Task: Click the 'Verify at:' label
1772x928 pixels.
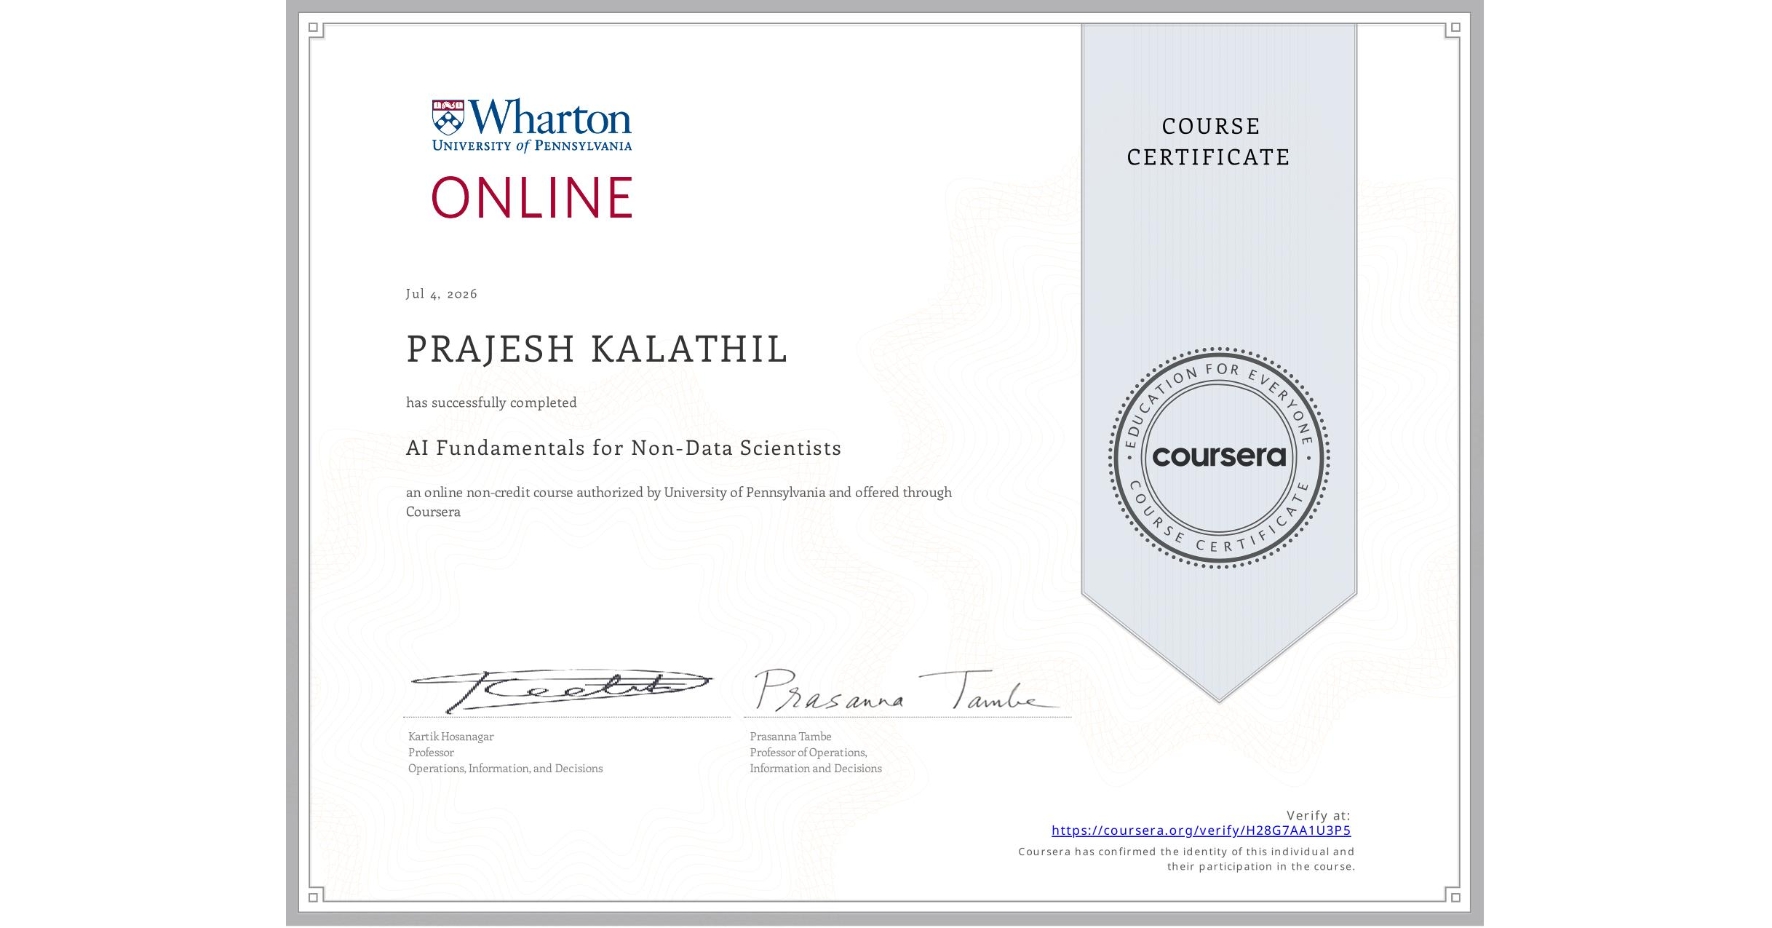Action: click(1318, 816)
